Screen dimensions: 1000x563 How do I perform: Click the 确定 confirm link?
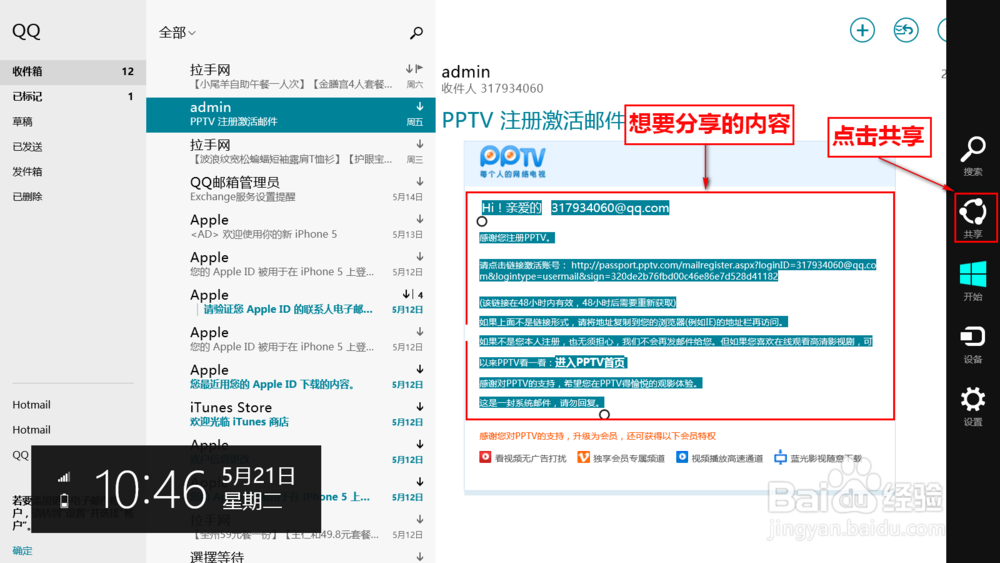pyautogui.click(x=22, y=551)
